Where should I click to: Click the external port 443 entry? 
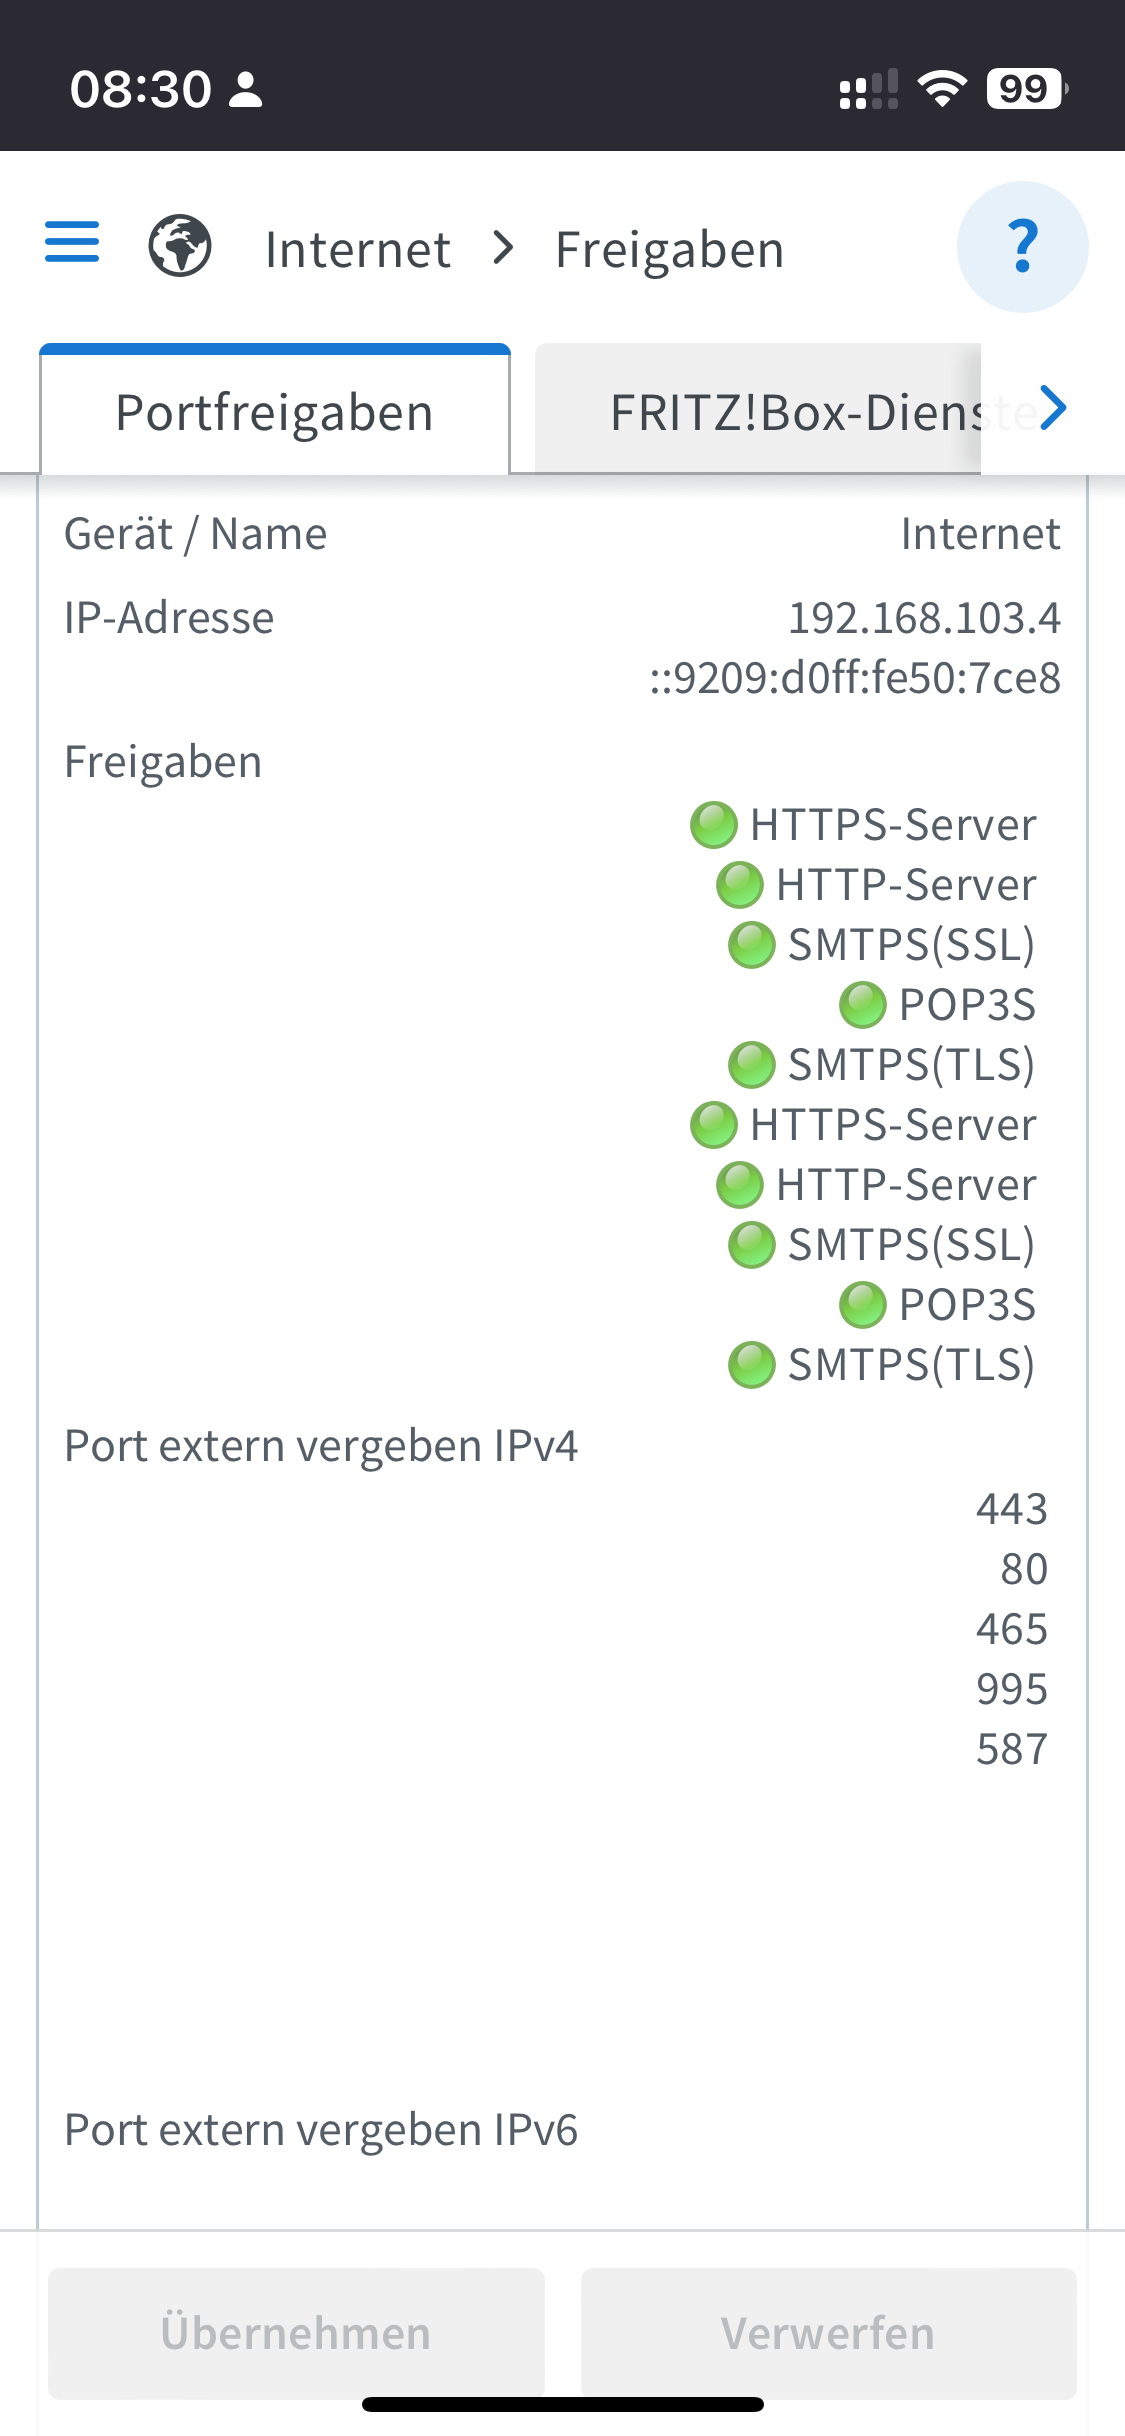click(x=1011, y=1509)
